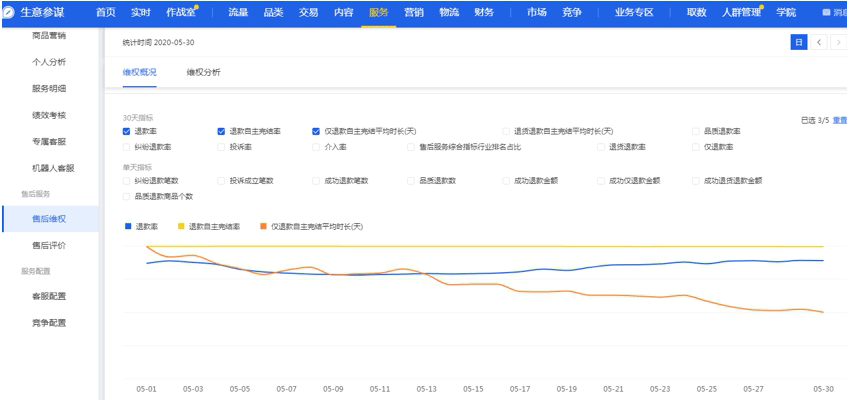Click the yellow 退款自主完结率 legend marker
Image resolution: width=847 pixels, height=411 pixels.
pos(180,226)
